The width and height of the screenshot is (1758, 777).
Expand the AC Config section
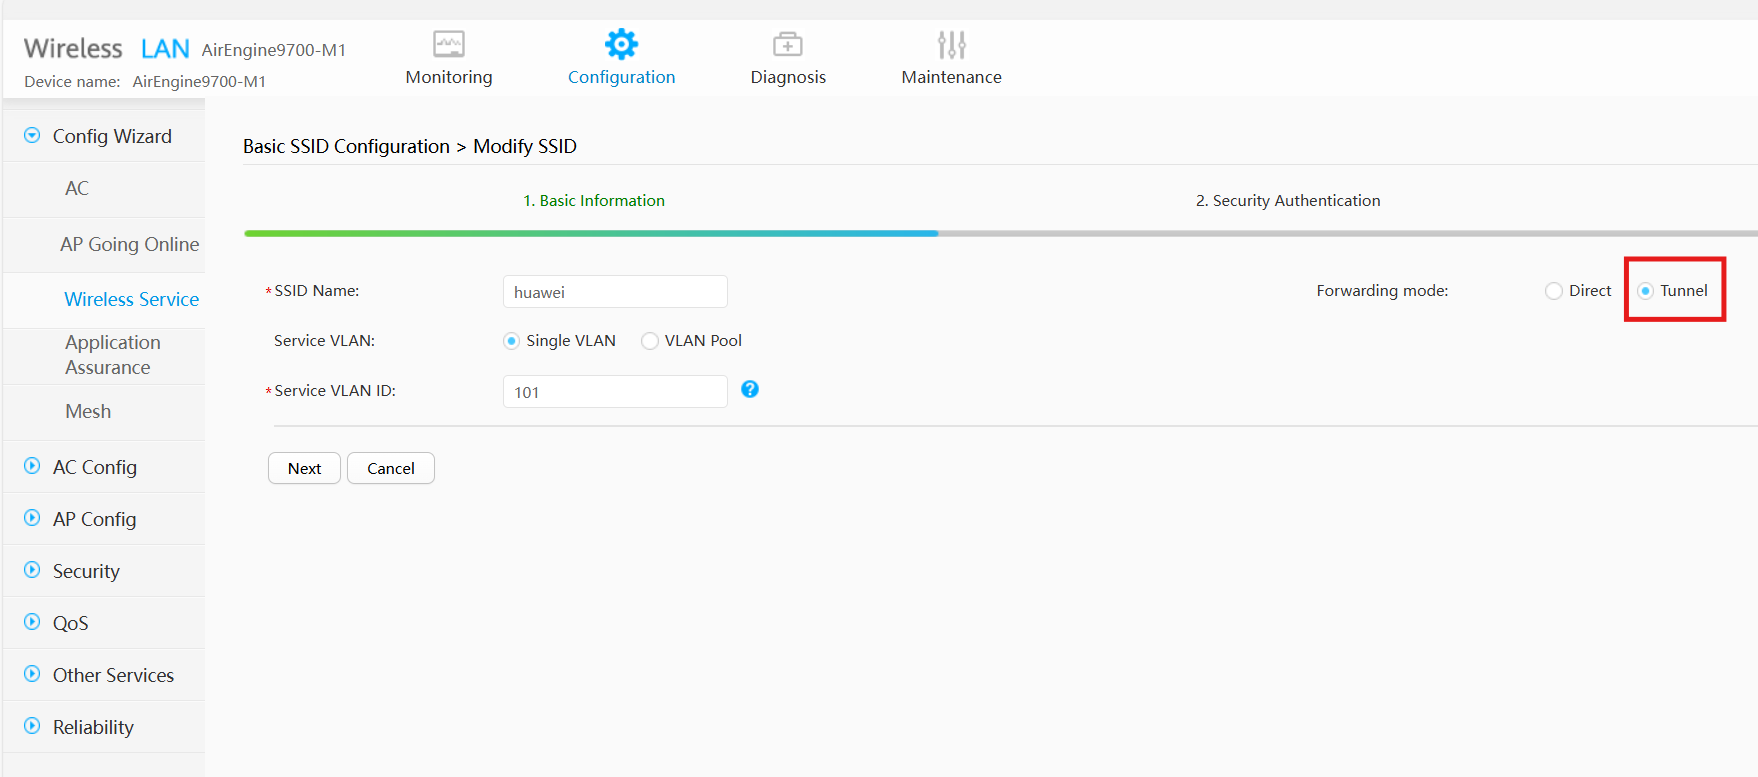point(32,466)
